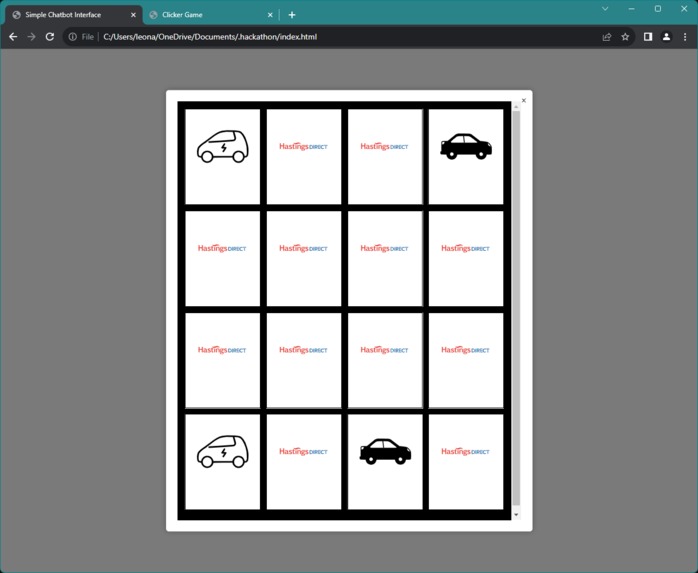Reload the current page

point(50,37)
